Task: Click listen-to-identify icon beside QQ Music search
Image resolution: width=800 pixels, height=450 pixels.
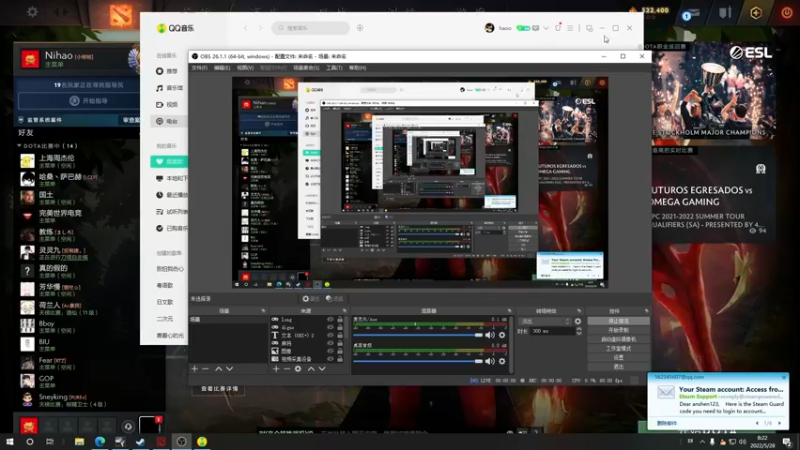Action: coord(360,28)
